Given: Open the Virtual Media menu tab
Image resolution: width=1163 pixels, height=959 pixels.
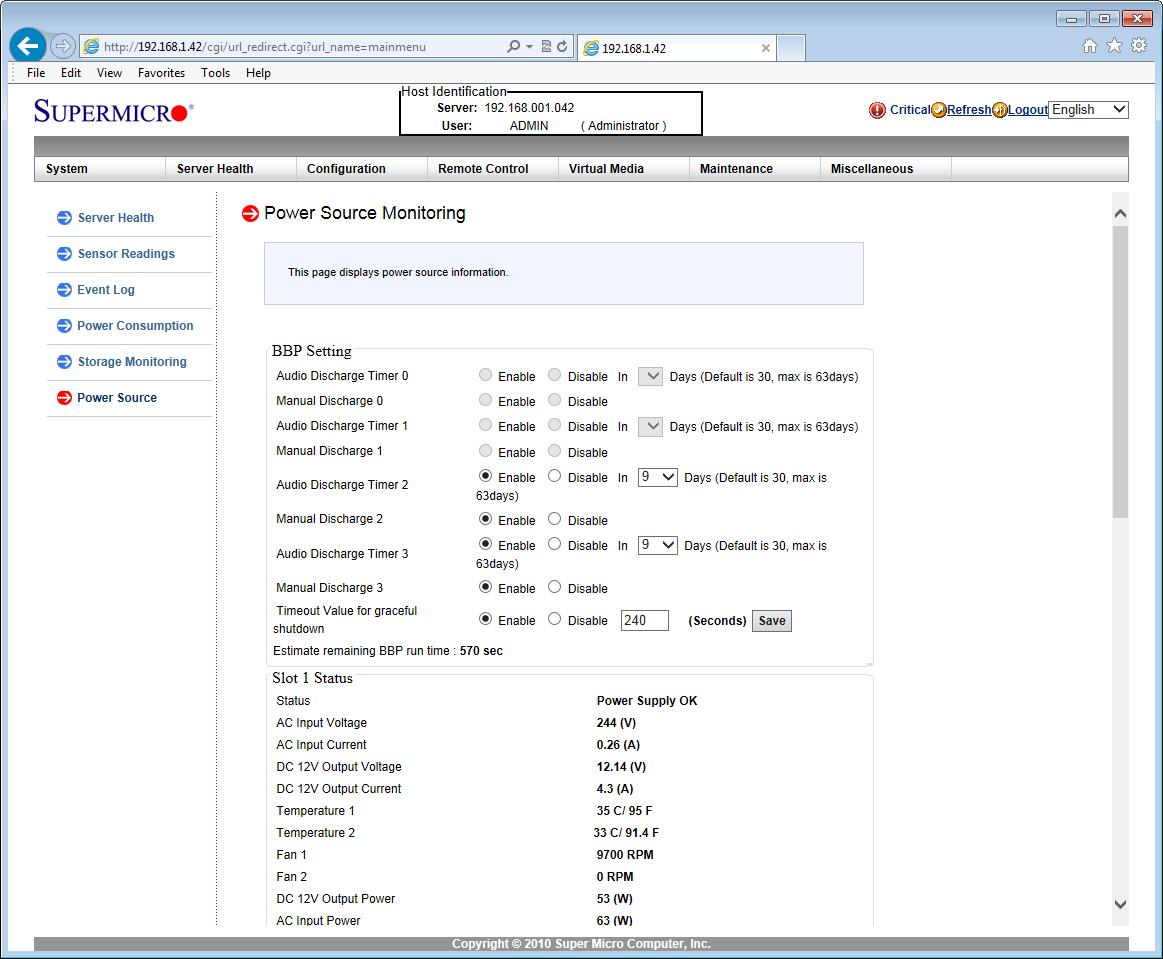Looking at the screenshot, I should [624, 169].
